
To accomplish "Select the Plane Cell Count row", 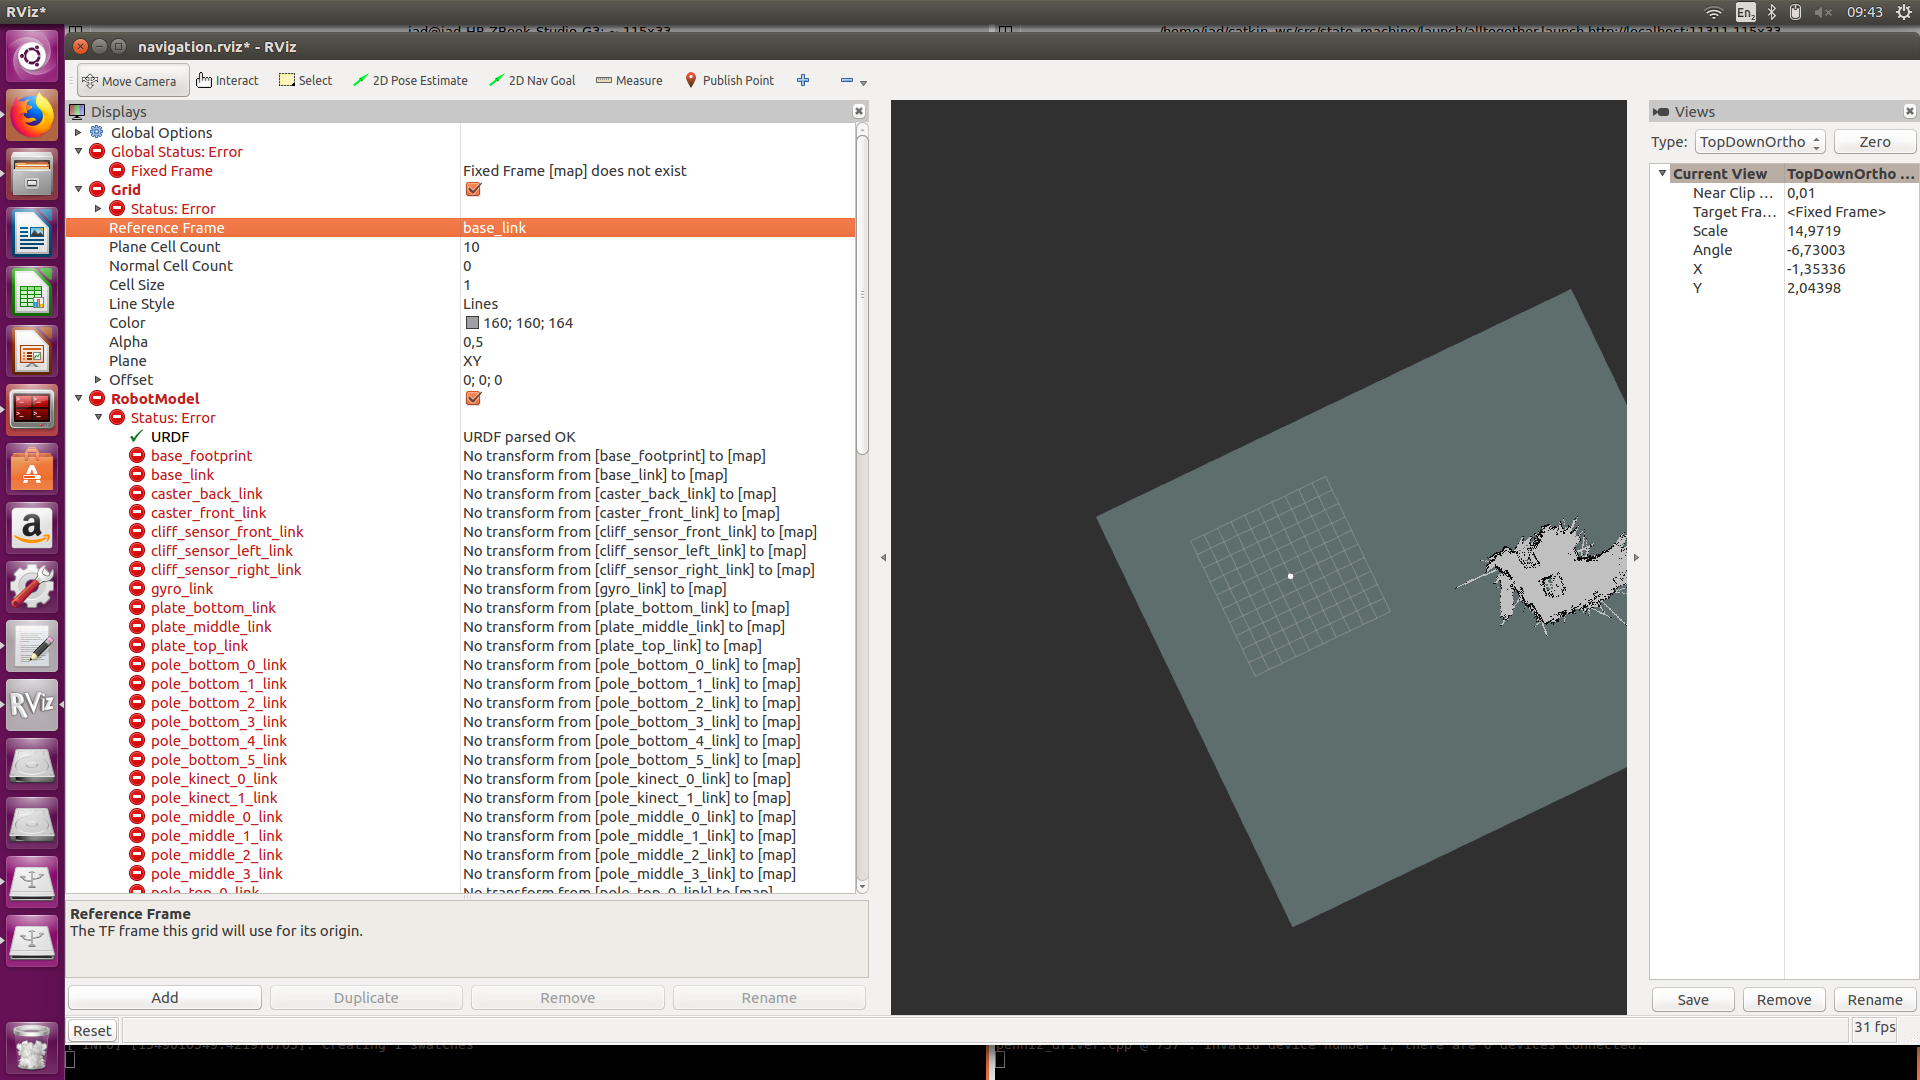I will tap(460, 247).
